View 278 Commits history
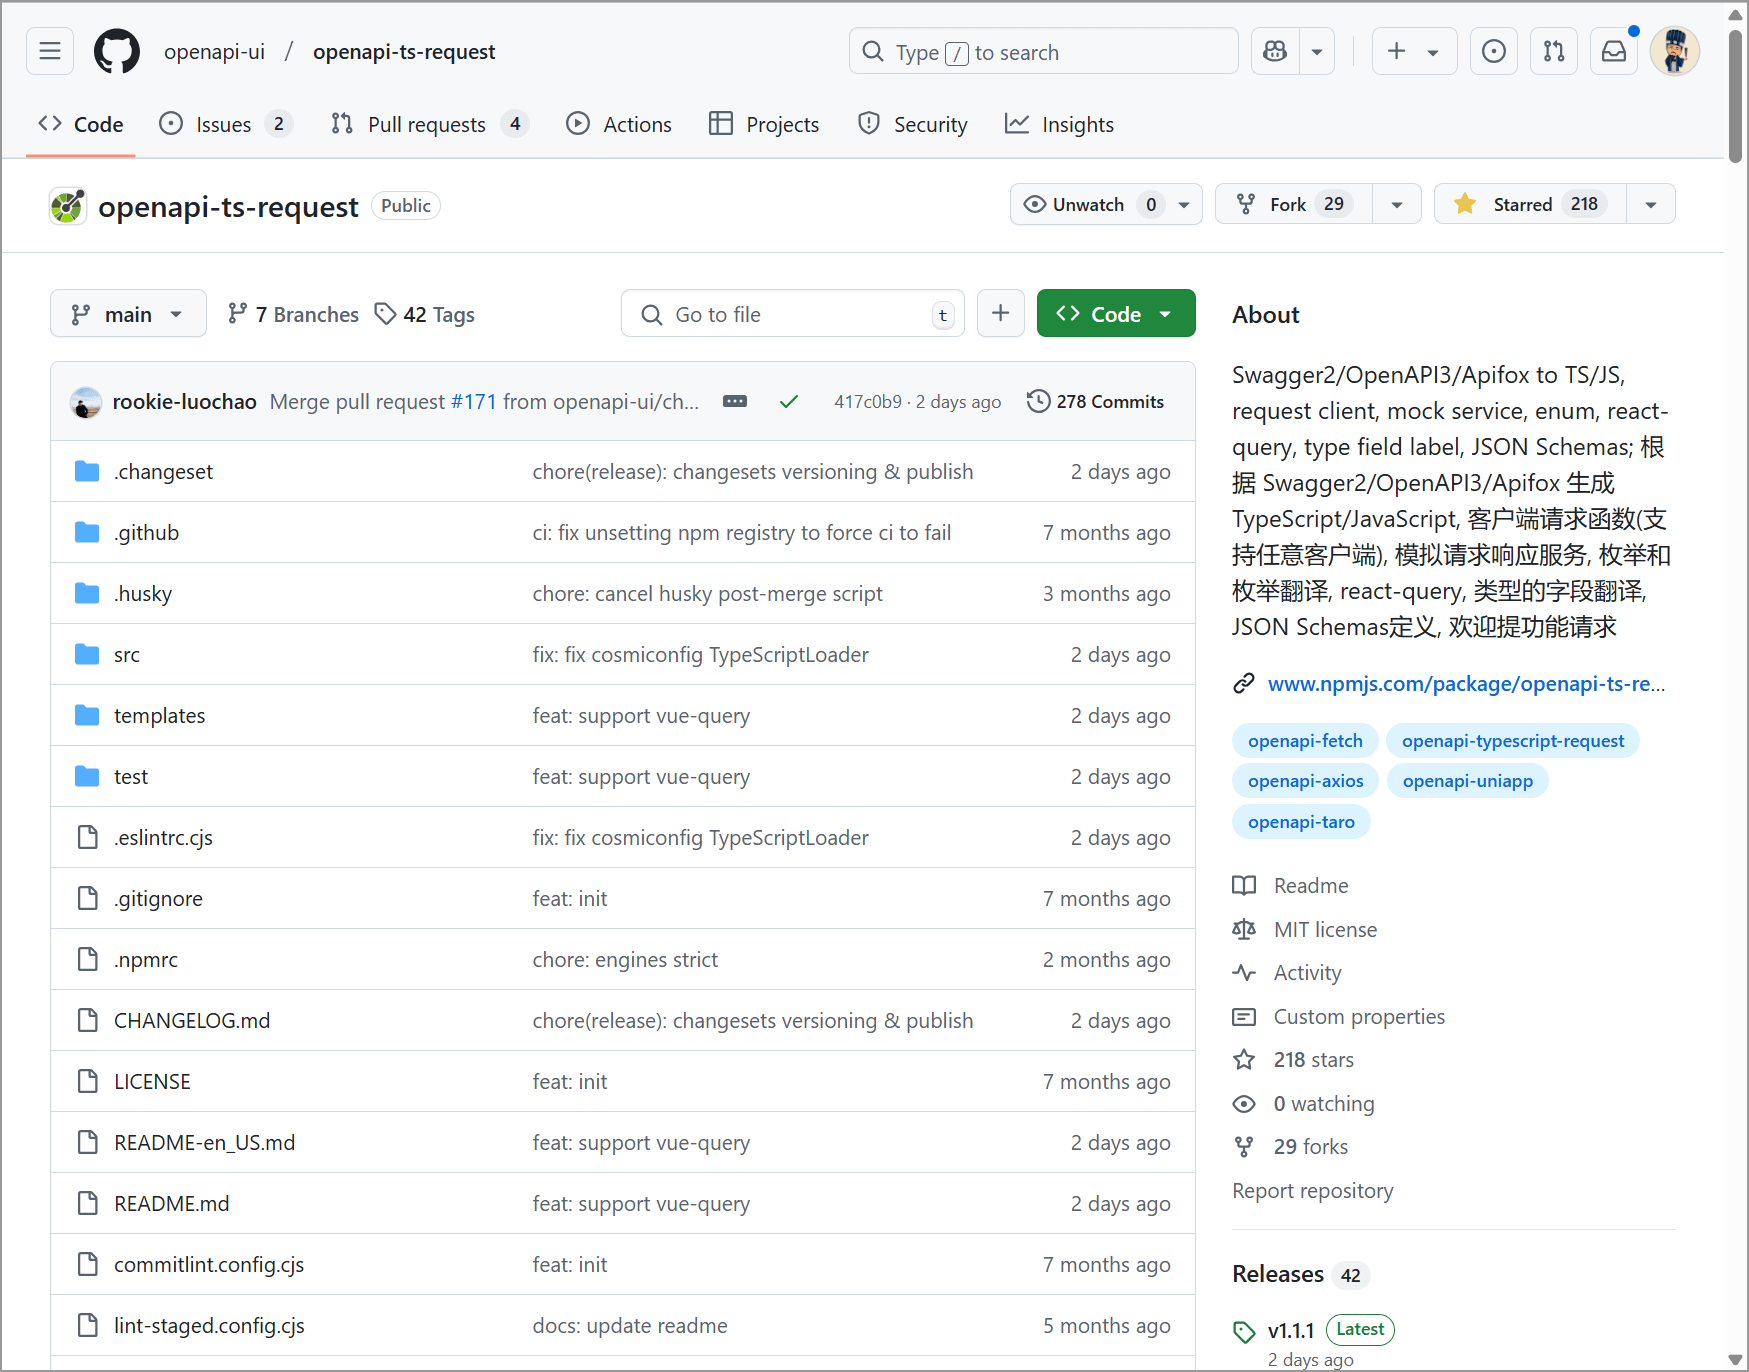 [x=1096, y=401]
